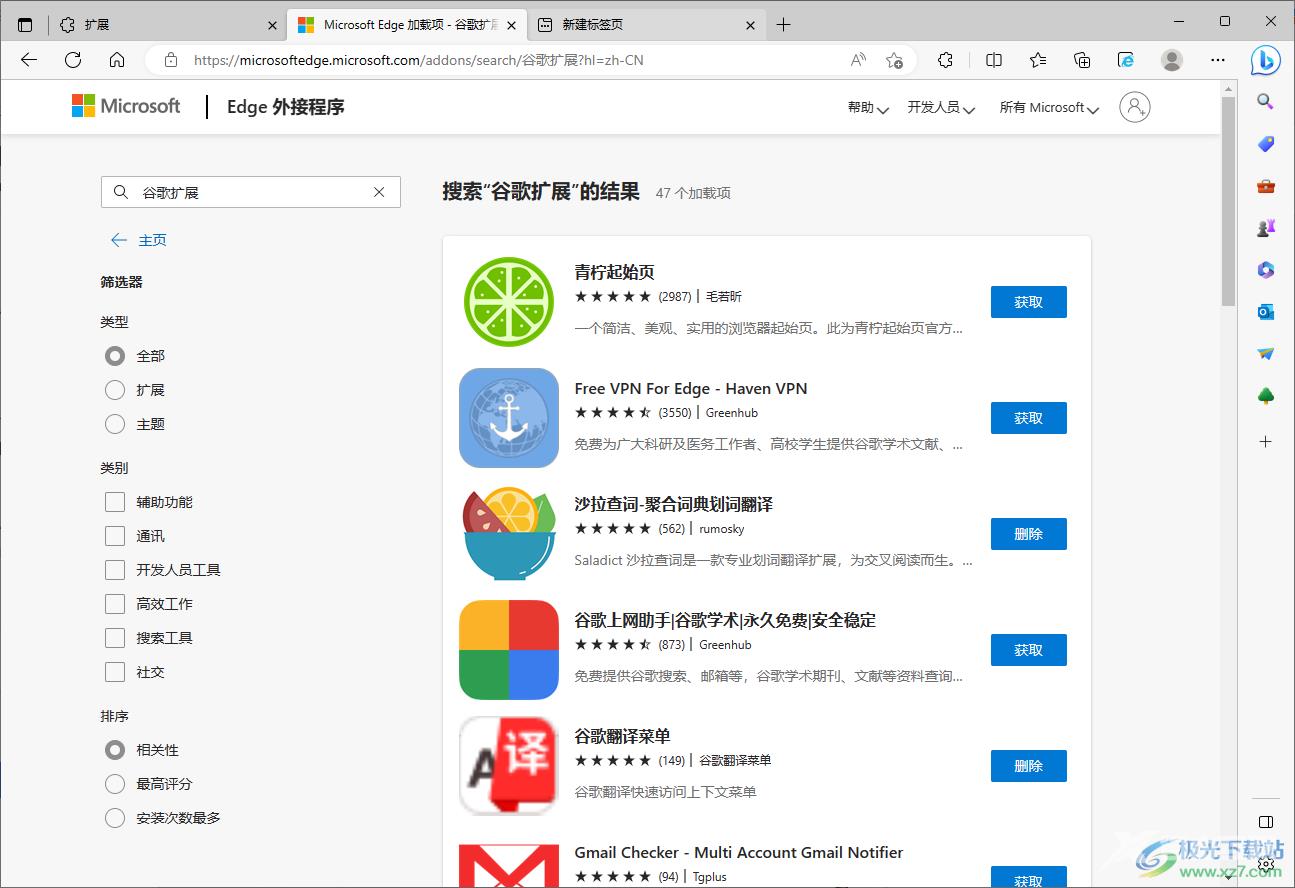Screen dimensions: 1295x888
Task: Open Collections panel
Action: tap(1082, 60)
